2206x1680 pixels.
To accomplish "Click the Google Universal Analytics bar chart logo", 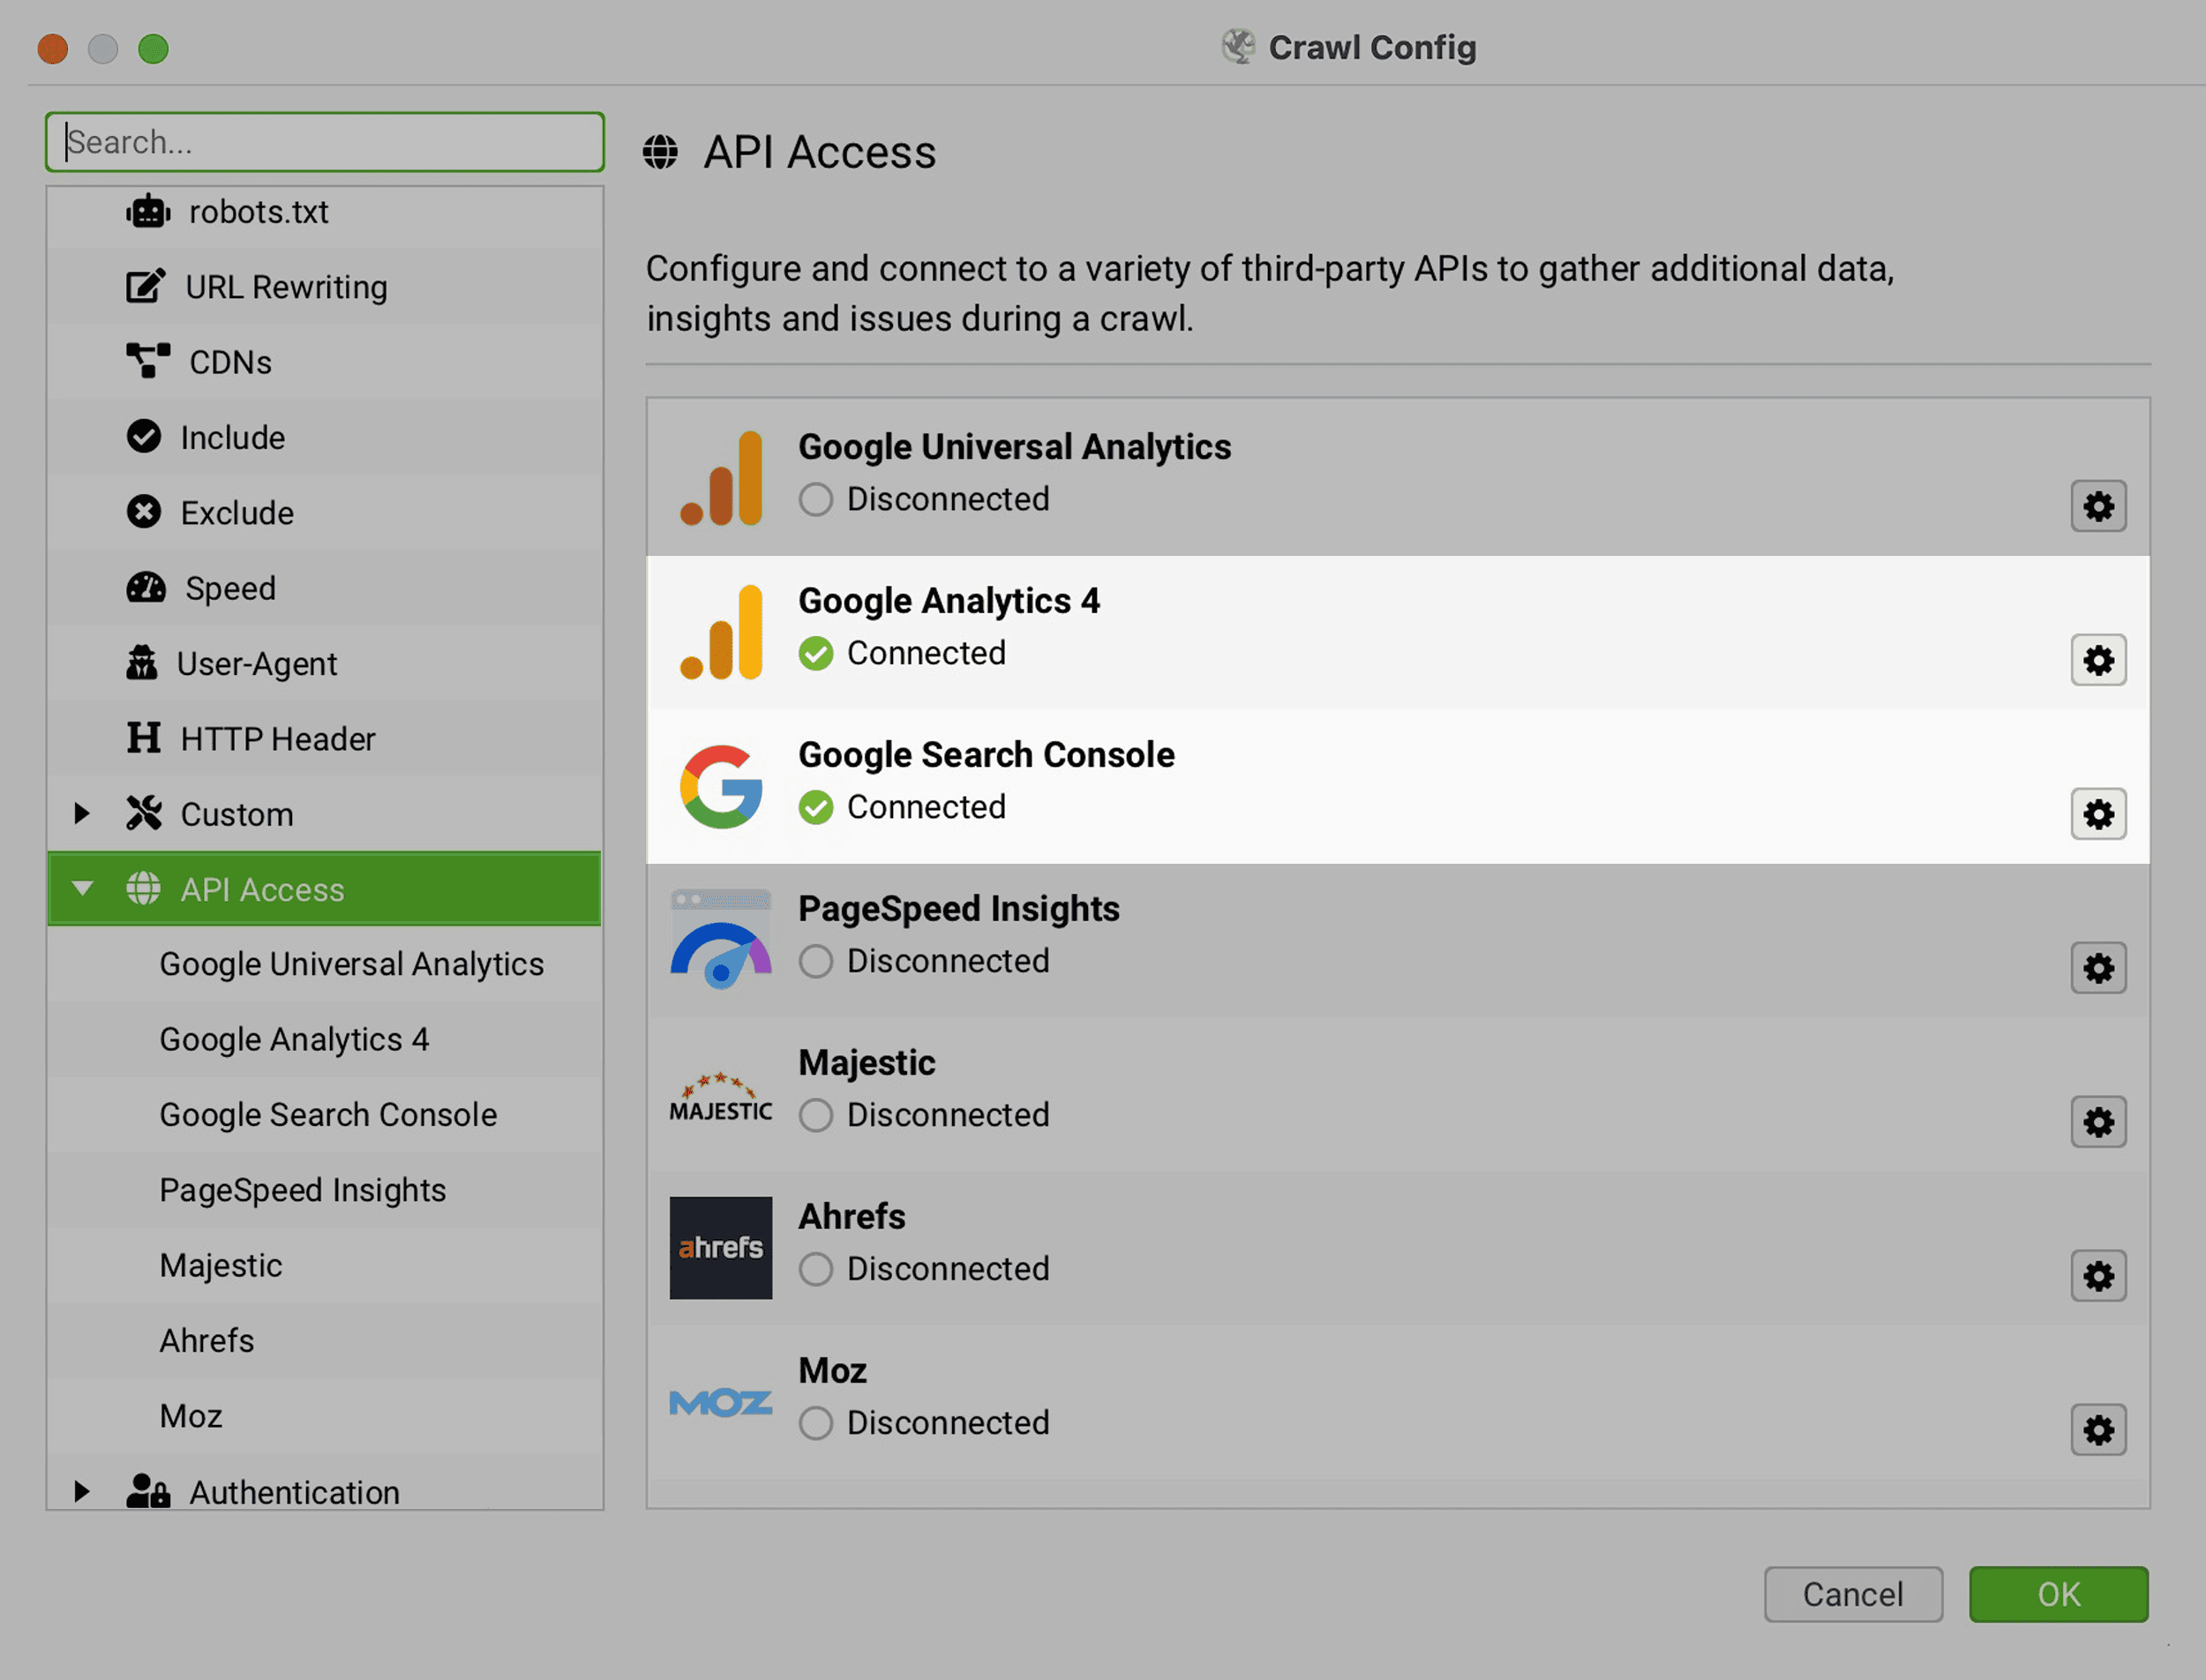I will pos(721,478).
